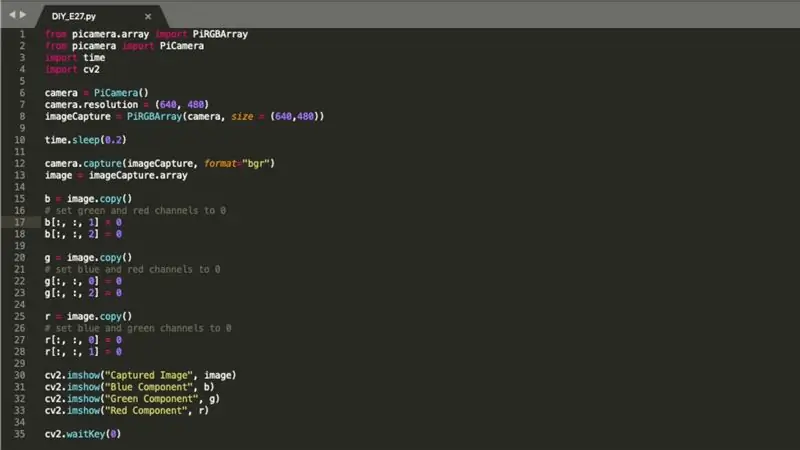Click 'g[:, :, 0] = 0' on line 22

pyautogui.click(x=83, y=281)
